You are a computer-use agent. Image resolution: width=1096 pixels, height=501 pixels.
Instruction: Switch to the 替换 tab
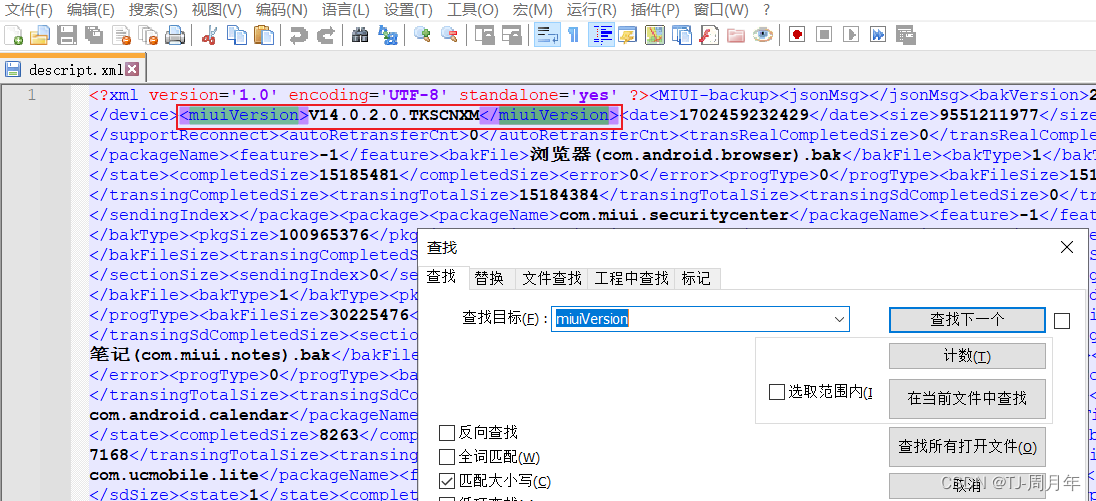(x=489, y=279)
